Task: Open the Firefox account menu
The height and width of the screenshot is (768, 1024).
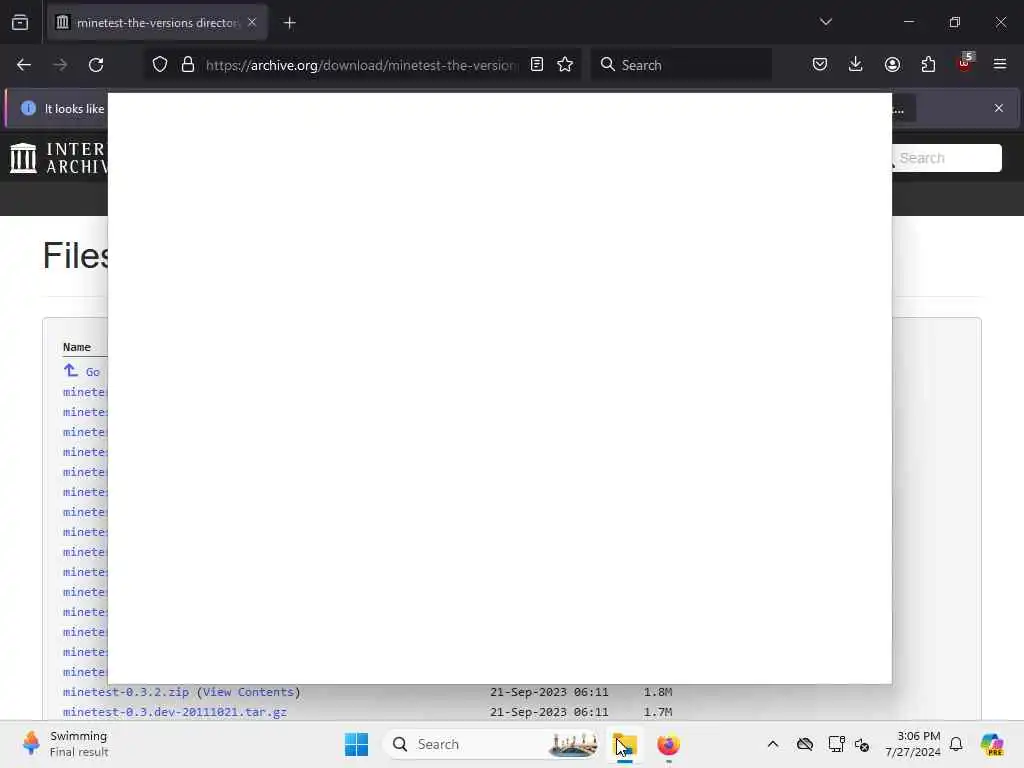Action: [892, 65]
